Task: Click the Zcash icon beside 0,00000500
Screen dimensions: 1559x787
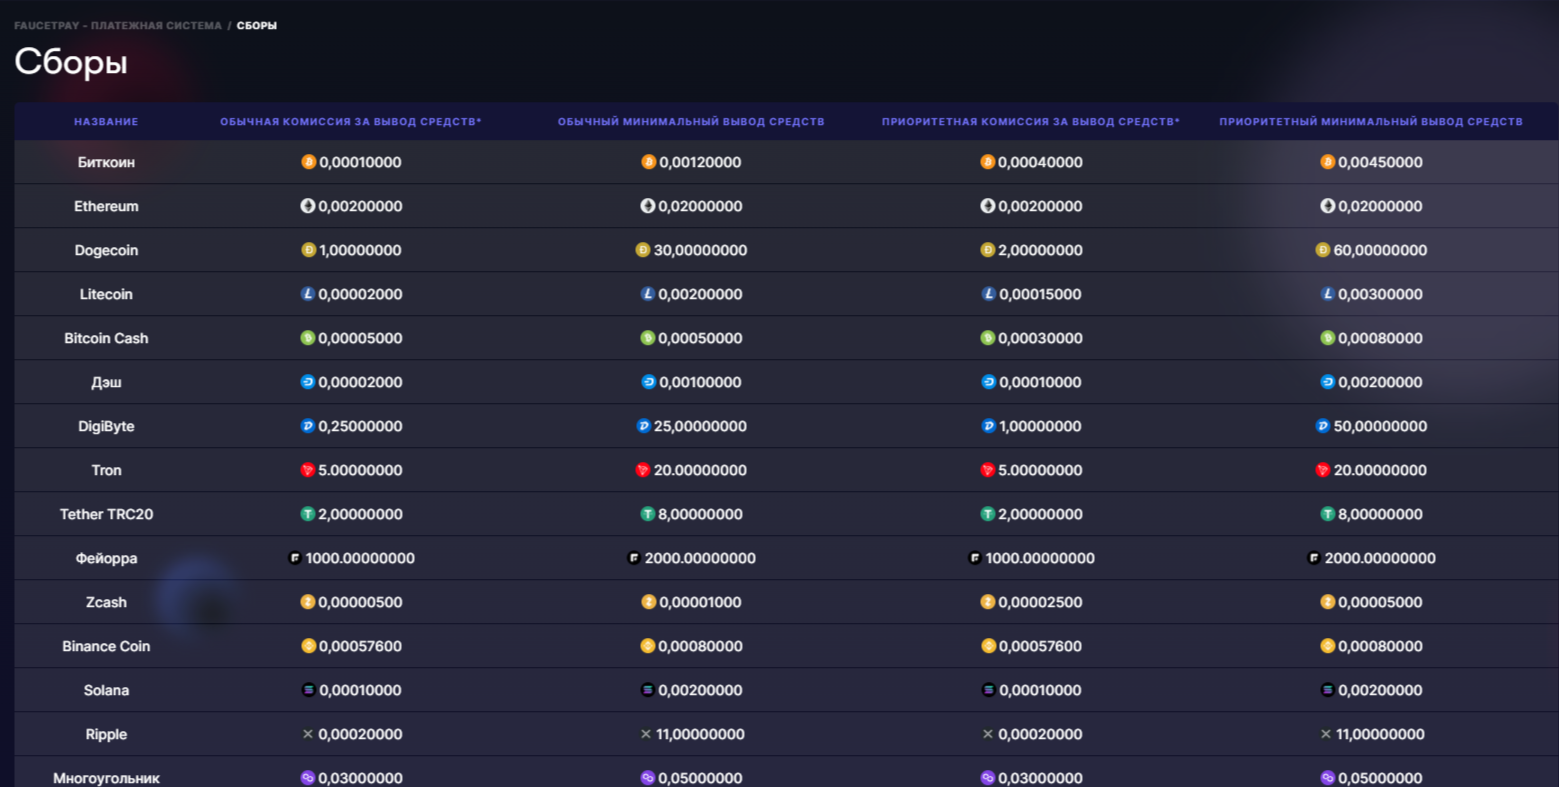Action: click(x=308, y=602)
